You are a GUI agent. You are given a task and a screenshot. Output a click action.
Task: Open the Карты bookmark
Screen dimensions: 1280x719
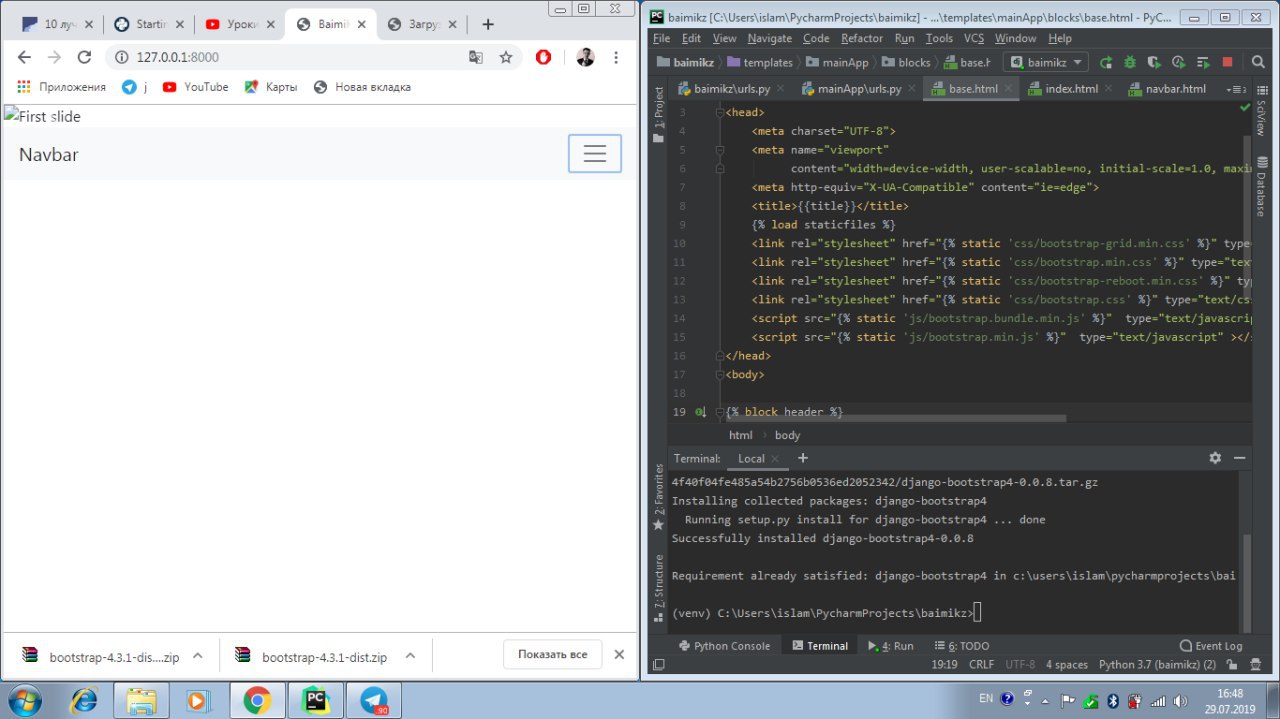[271, 87]
